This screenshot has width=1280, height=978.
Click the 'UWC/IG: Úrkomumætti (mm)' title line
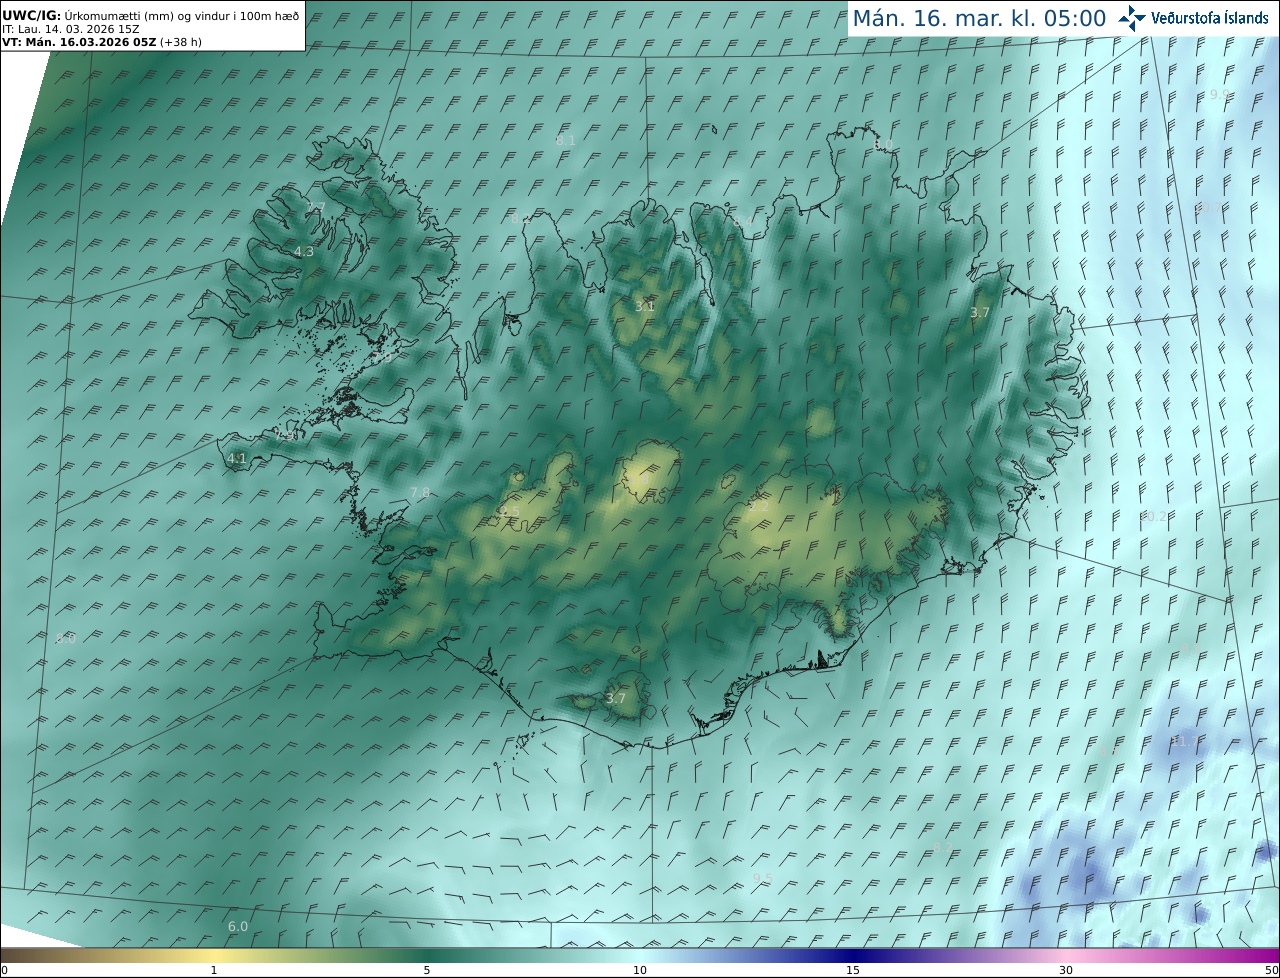point(150,16)
